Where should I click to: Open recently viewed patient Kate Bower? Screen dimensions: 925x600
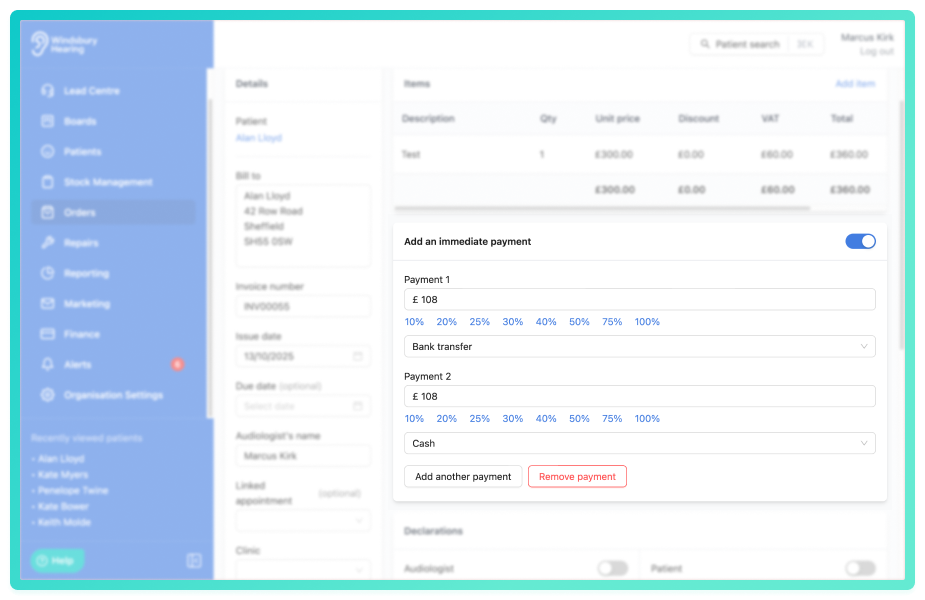click(63, 506)
